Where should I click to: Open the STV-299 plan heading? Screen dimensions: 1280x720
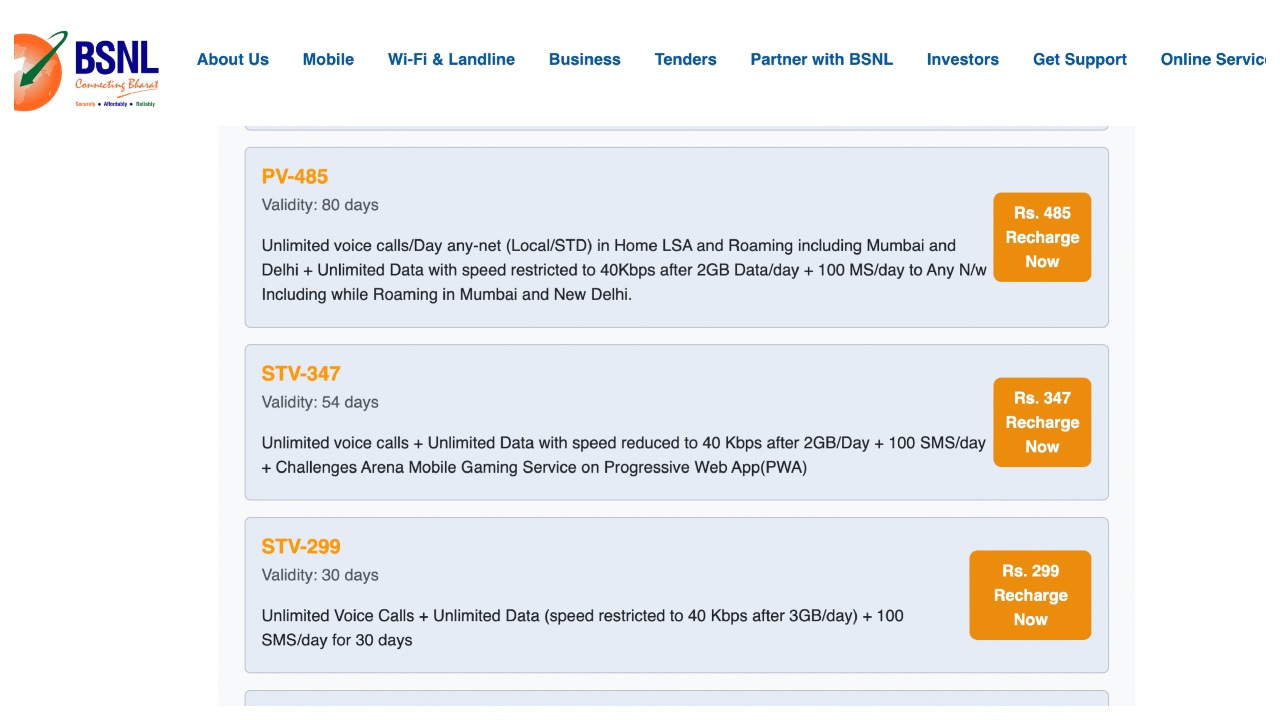(301, 546)
